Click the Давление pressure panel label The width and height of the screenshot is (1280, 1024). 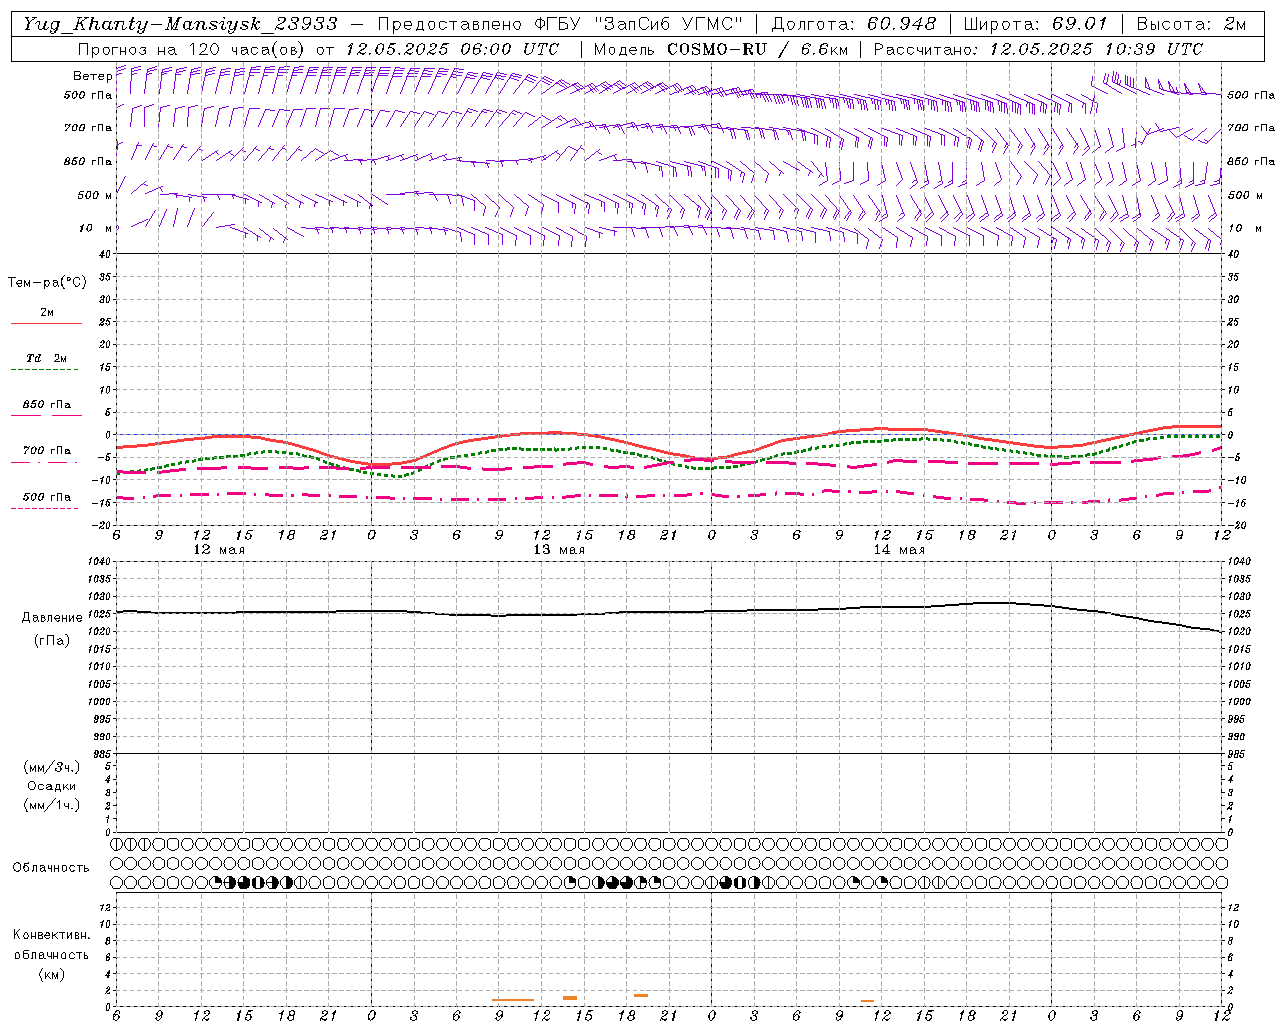[x=52, y=618]
